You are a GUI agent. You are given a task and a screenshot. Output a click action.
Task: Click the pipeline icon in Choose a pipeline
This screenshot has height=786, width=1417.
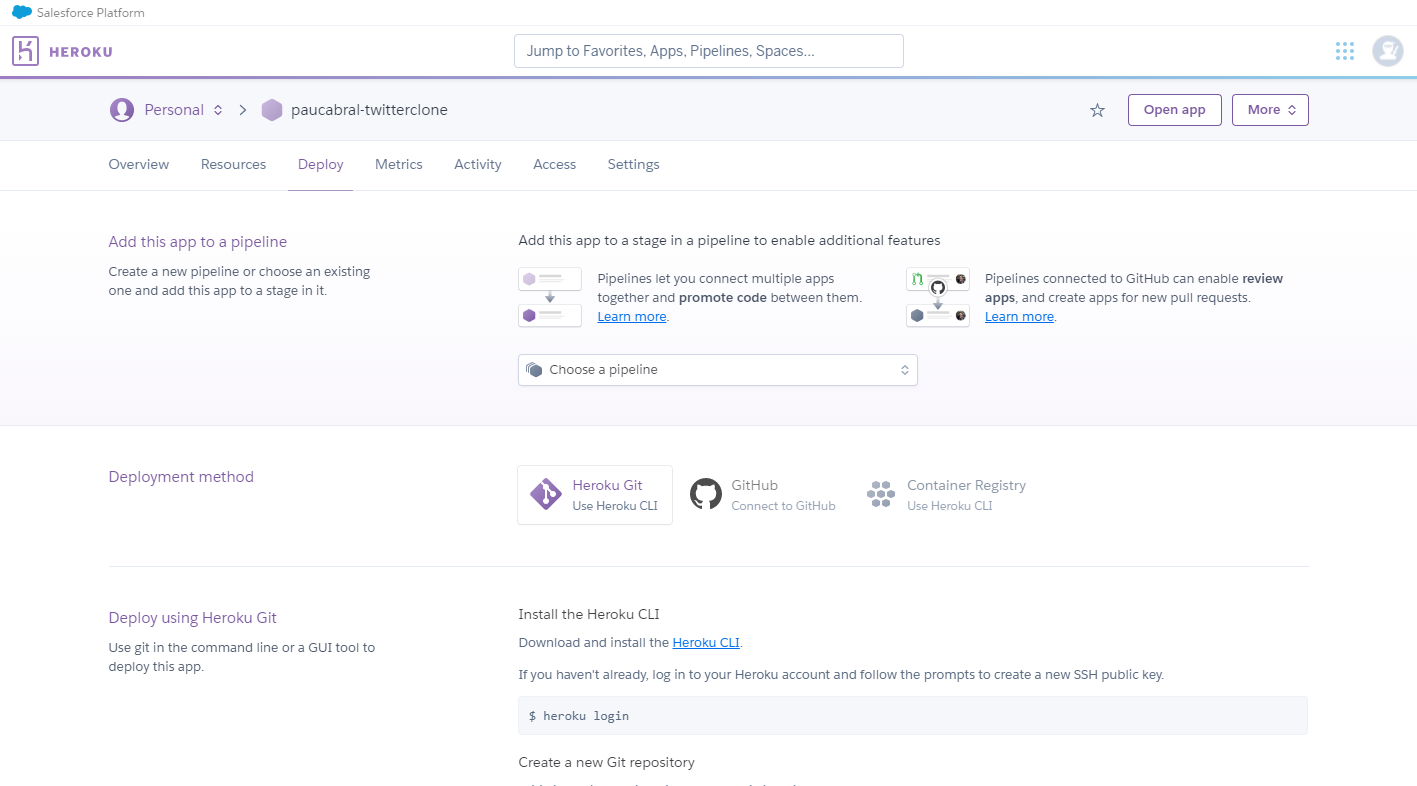534,370
